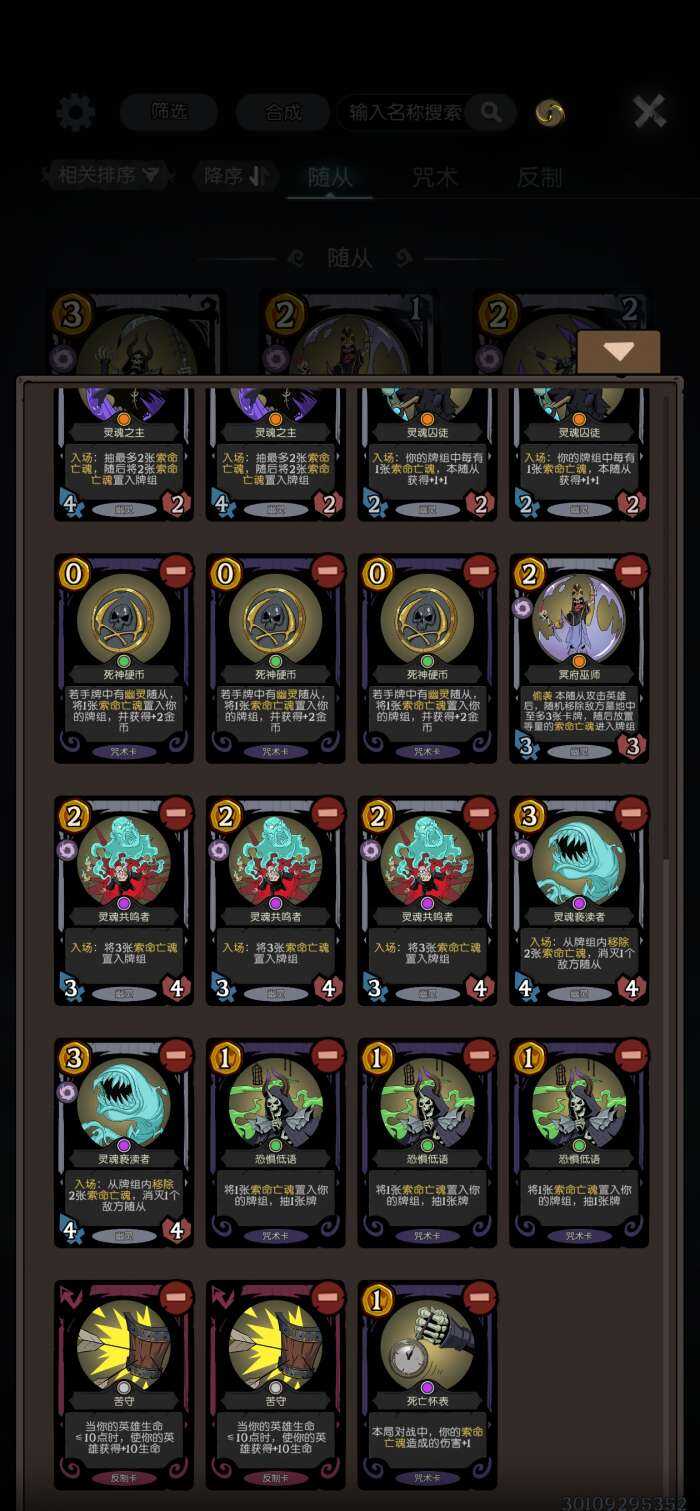
Task: Tap the gold swirl currency icon
Action: click(549, 113)
